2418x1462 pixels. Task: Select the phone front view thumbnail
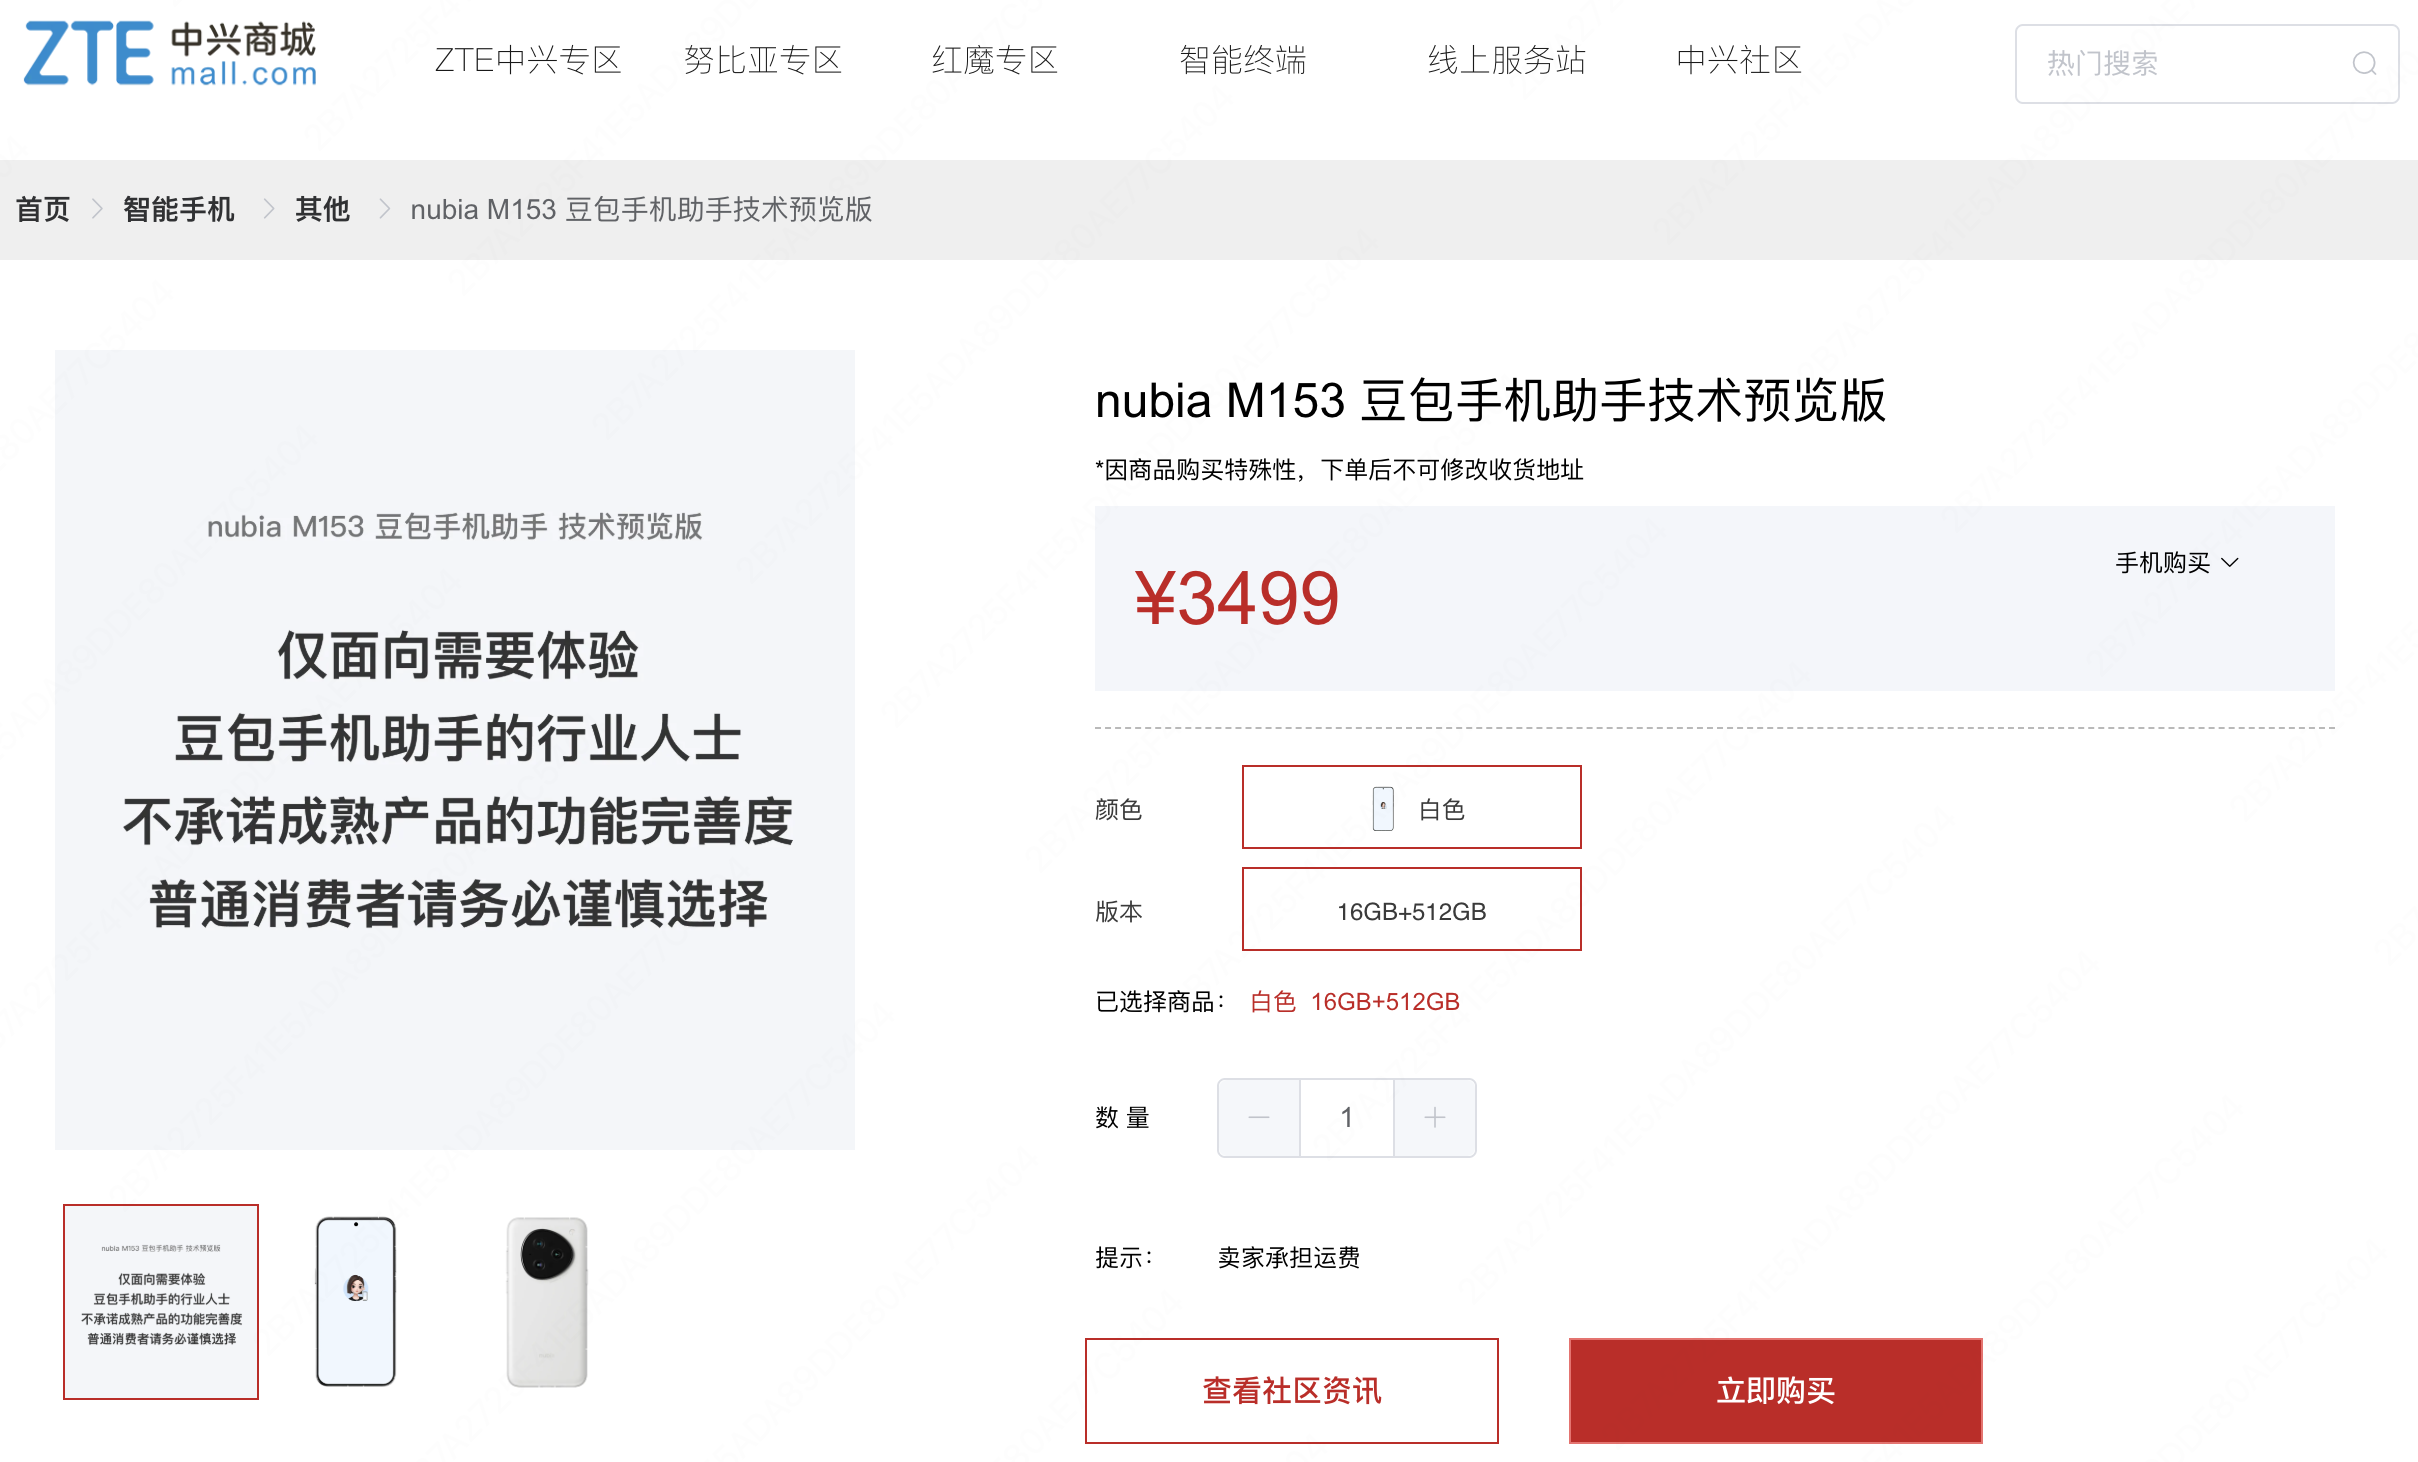pos(356,1301)
